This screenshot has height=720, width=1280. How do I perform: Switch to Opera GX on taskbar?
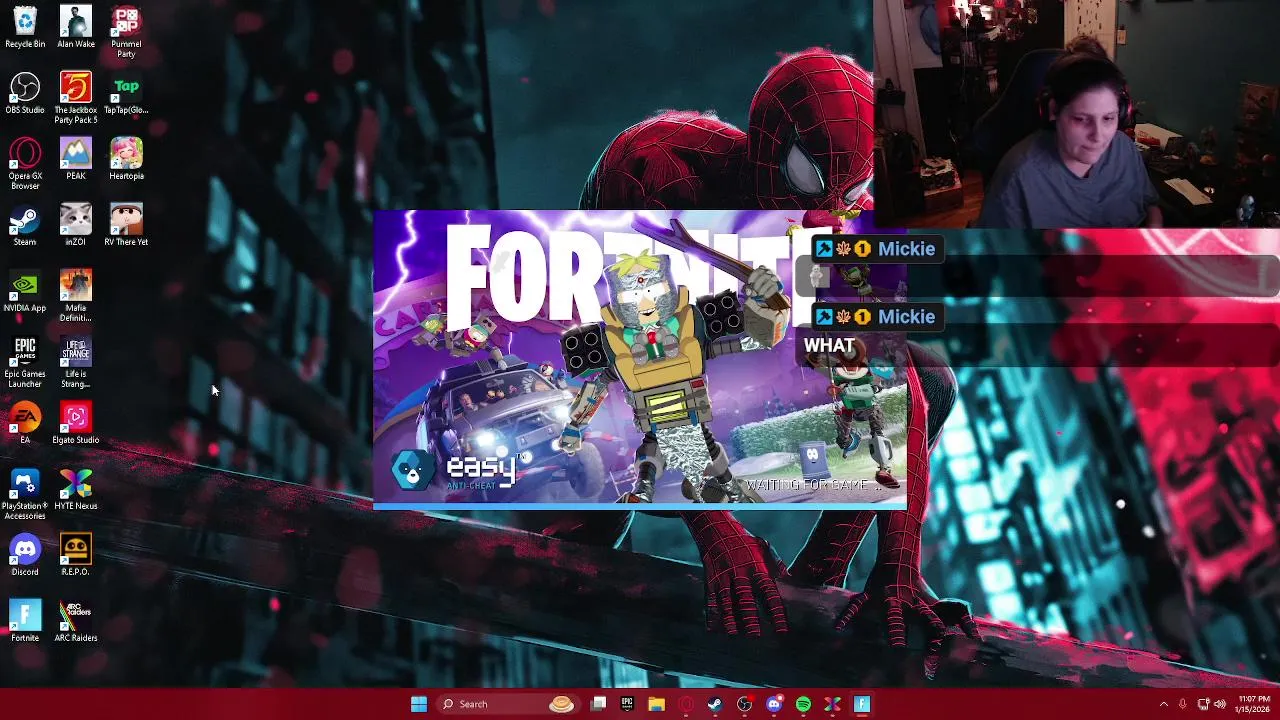click(x=686, y=704)
